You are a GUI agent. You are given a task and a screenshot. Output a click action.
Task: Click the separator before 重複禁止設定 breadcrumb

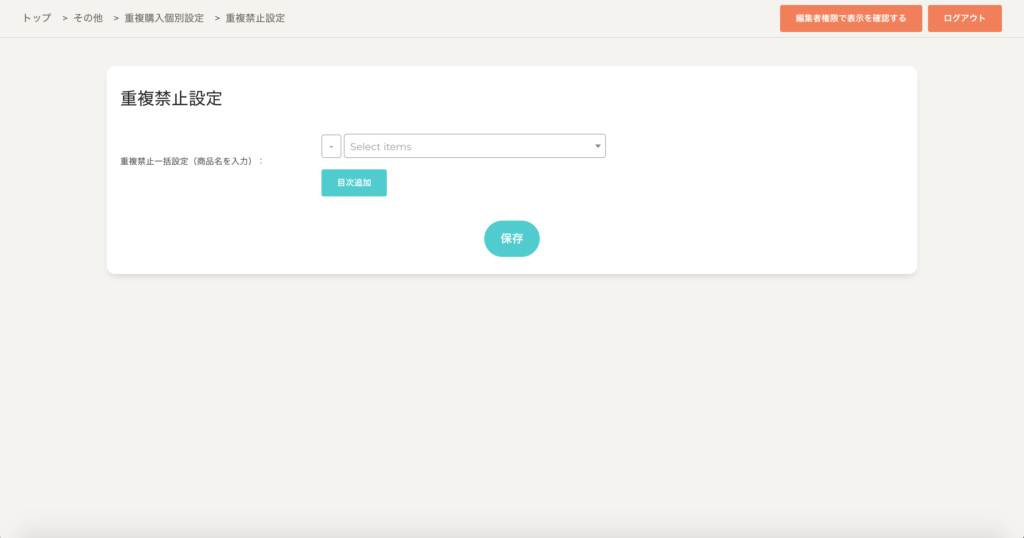(217, 18)
